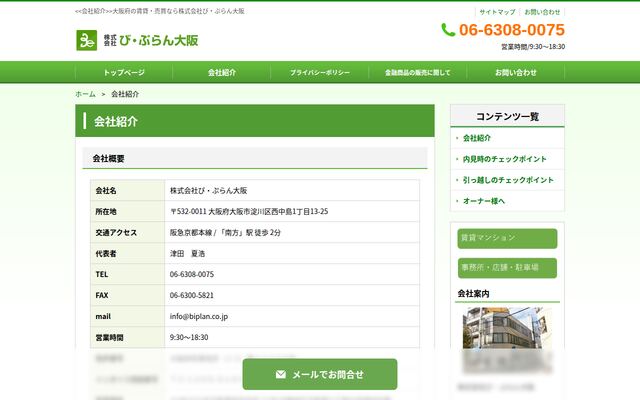640x400 pixels.
Task: Open 賃貸マンション sidebar button
Action: point(507,238)
